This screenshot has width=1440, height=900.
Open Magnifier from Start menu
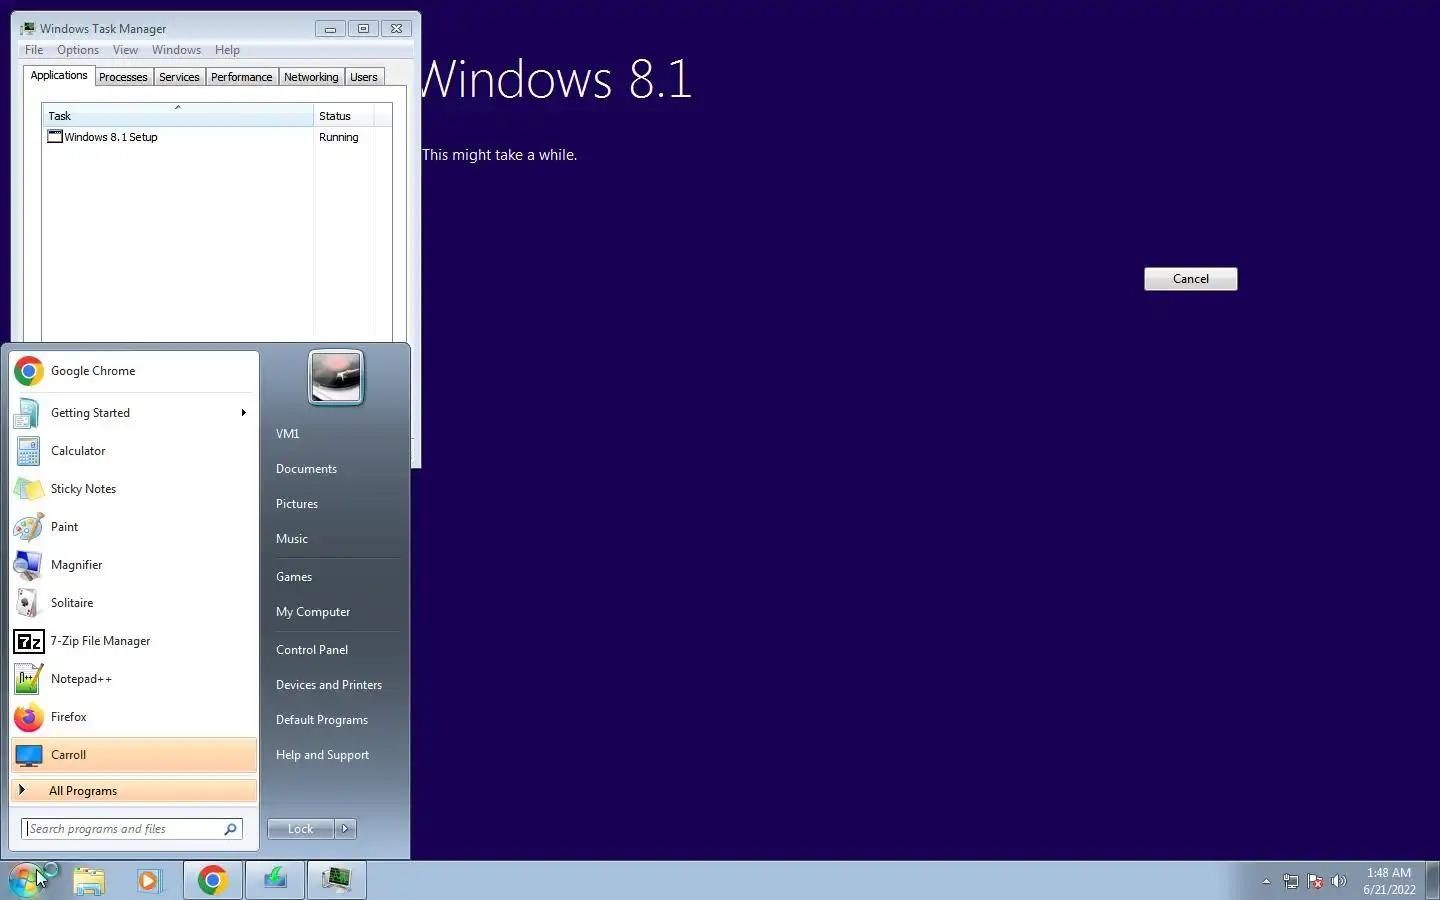pyautogui.click(x=134, y=565)
